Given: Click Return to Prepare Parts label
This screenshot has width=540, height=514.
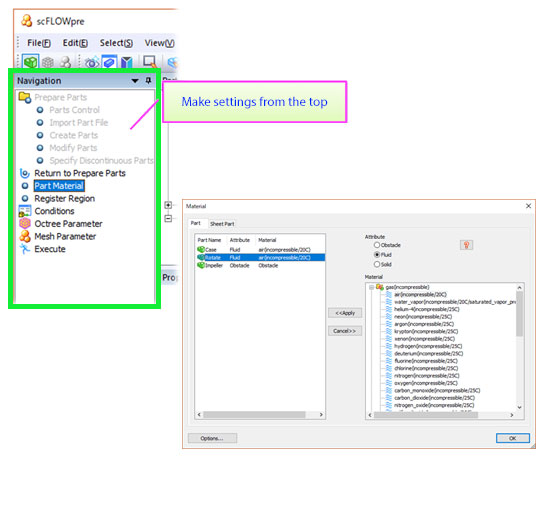Looking at the screenshot, I should [80, 173].
